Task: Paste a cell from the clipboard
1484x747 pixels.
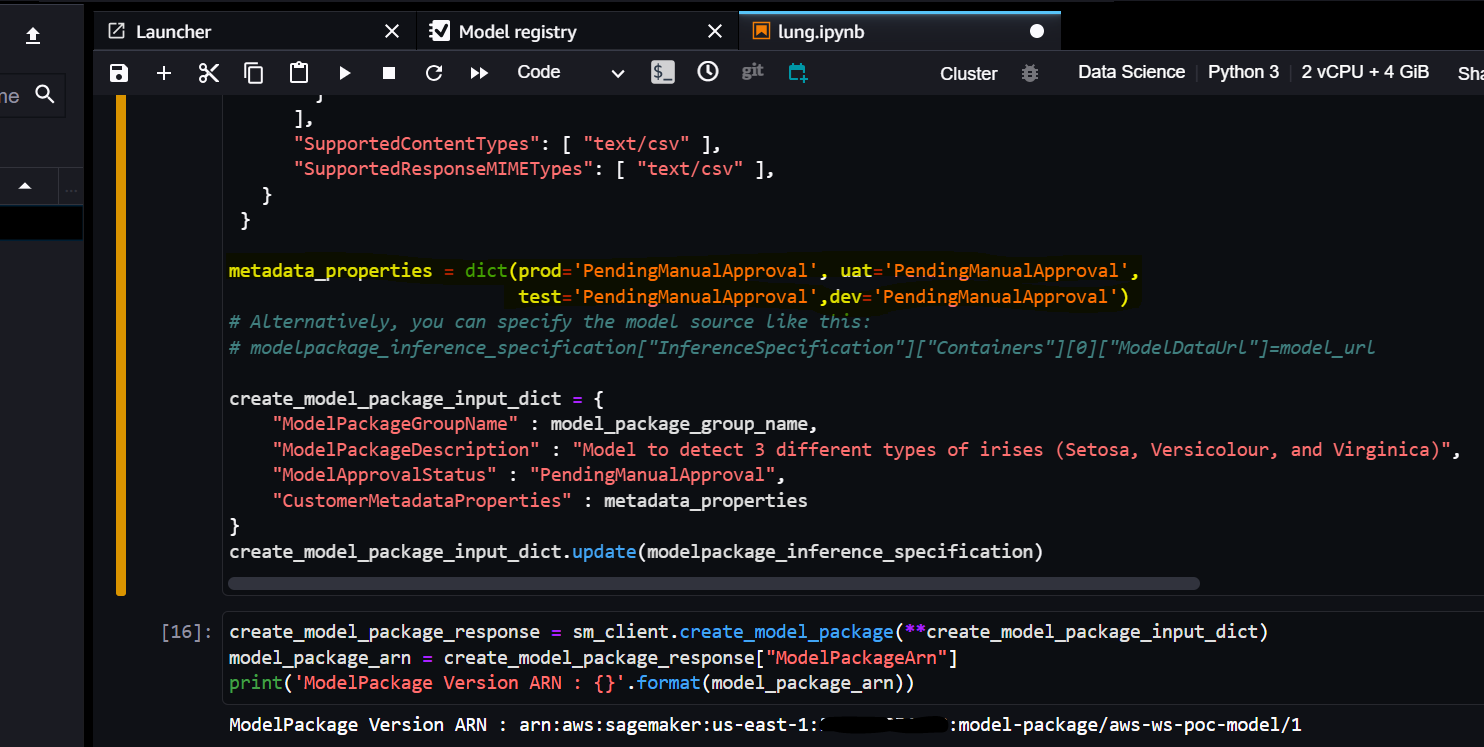Action: (298, 72)
